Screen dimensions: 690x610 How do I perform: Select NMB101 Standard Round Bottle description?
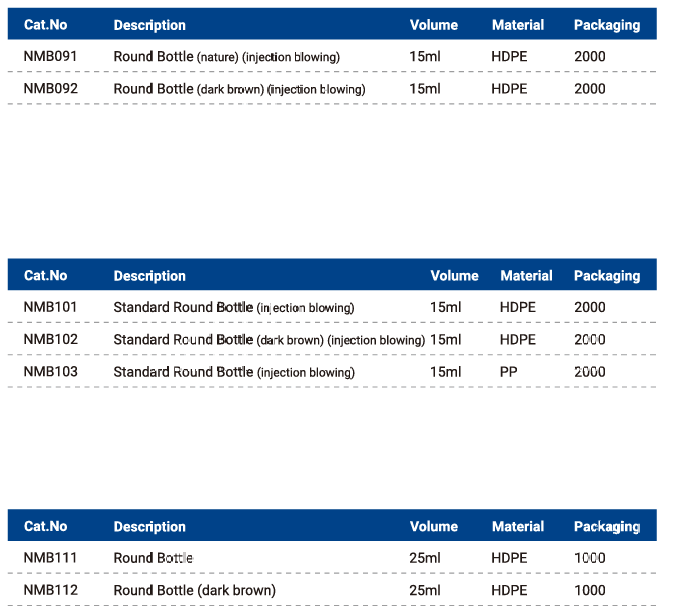(234, 307)
